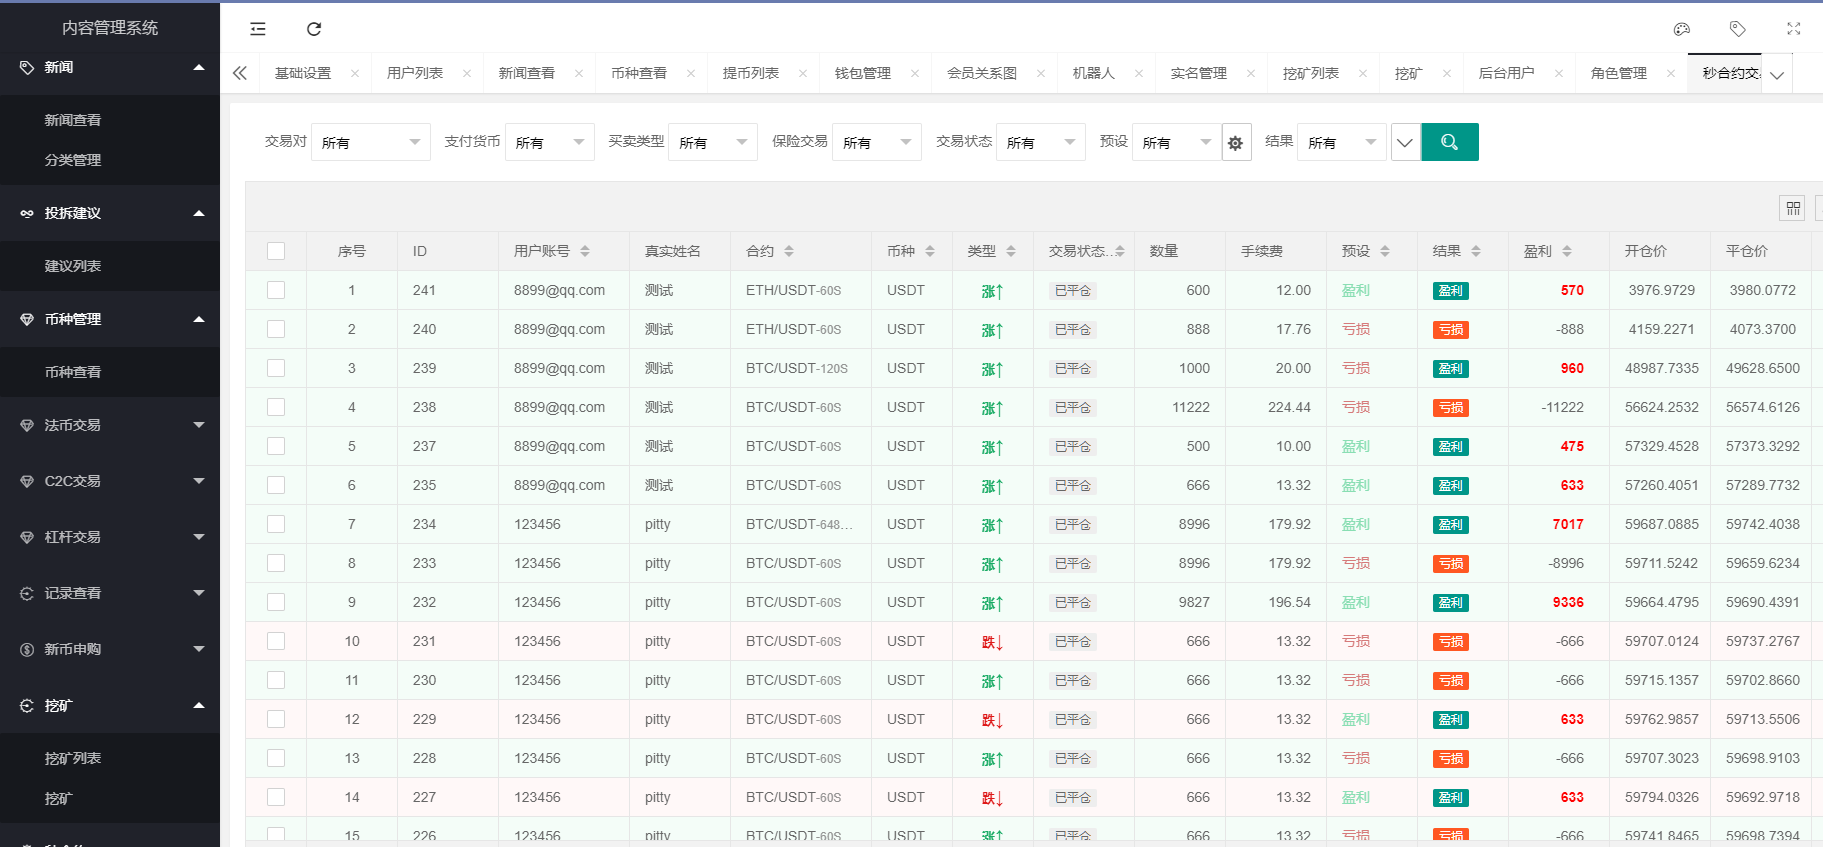This screenshot has height=847, width=1823.
Task: Switch to the 实名管理 tab
Action: pyautogui.click(x=1199, y=73)
